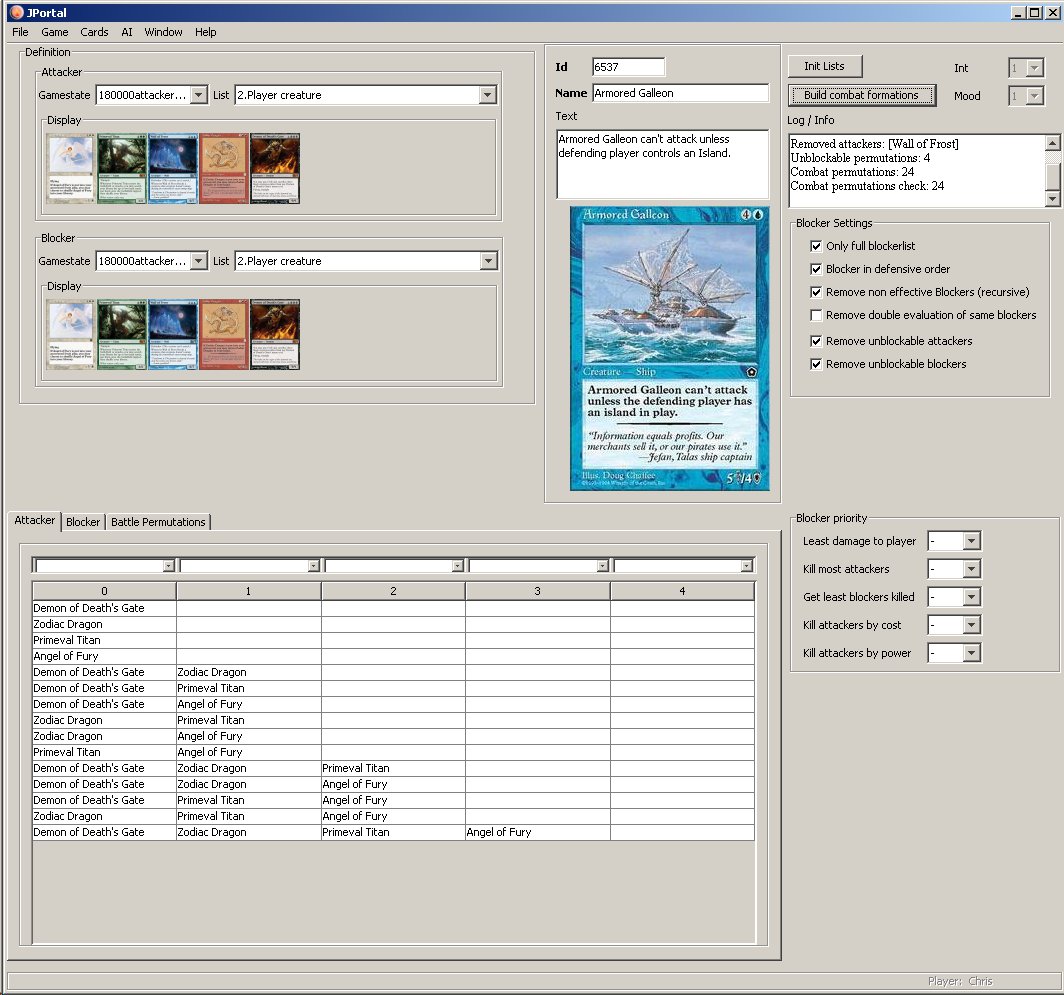Click column header 1 in the table
1064x995 pixels.
(248, 591)
